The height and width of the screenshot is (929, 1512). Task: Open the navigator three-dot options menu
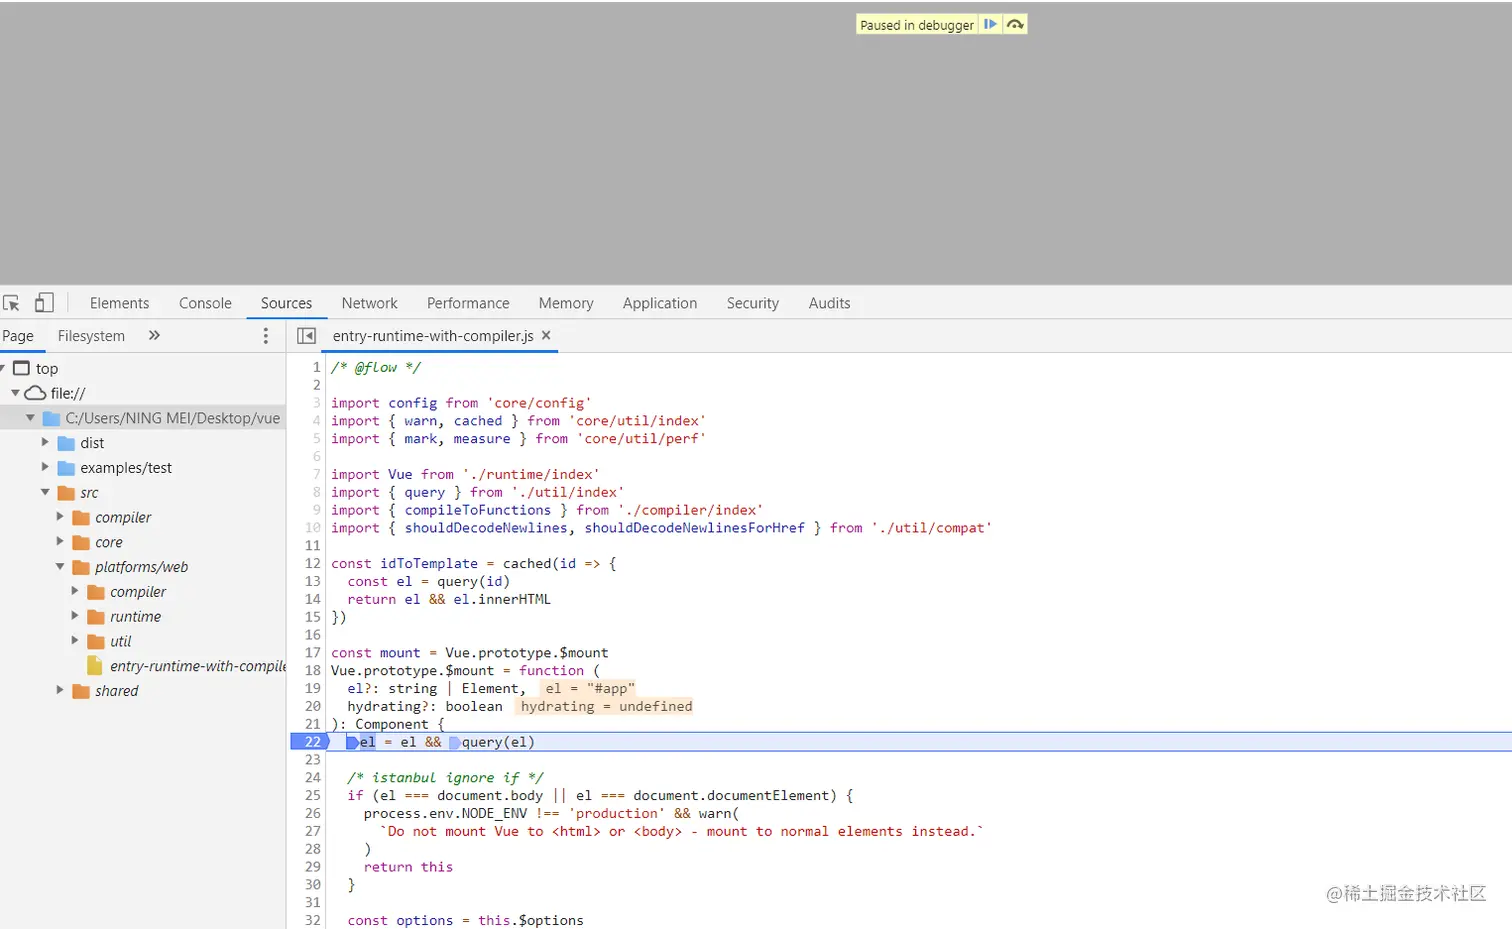[265, 336]
